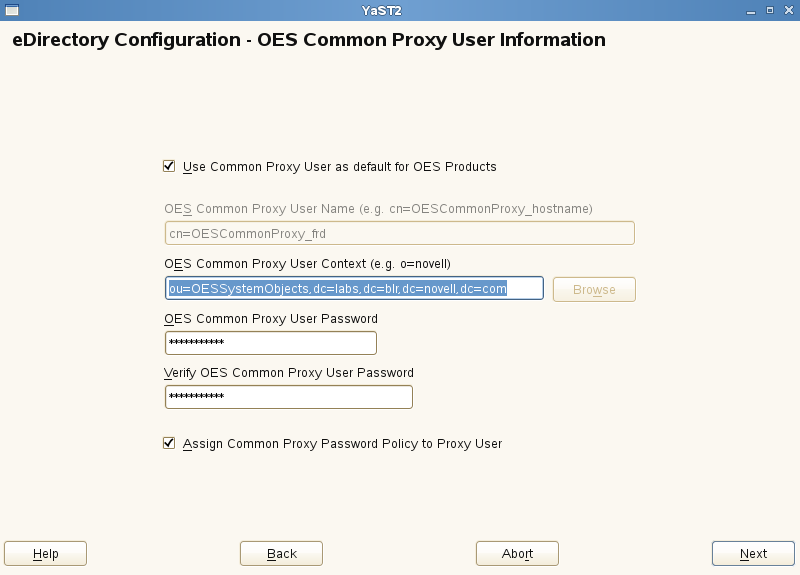This screenshot has width=800, height=575.
Task: Open the window menu icon in title bar
Action: pyautogui.click(x=10, y=9)
